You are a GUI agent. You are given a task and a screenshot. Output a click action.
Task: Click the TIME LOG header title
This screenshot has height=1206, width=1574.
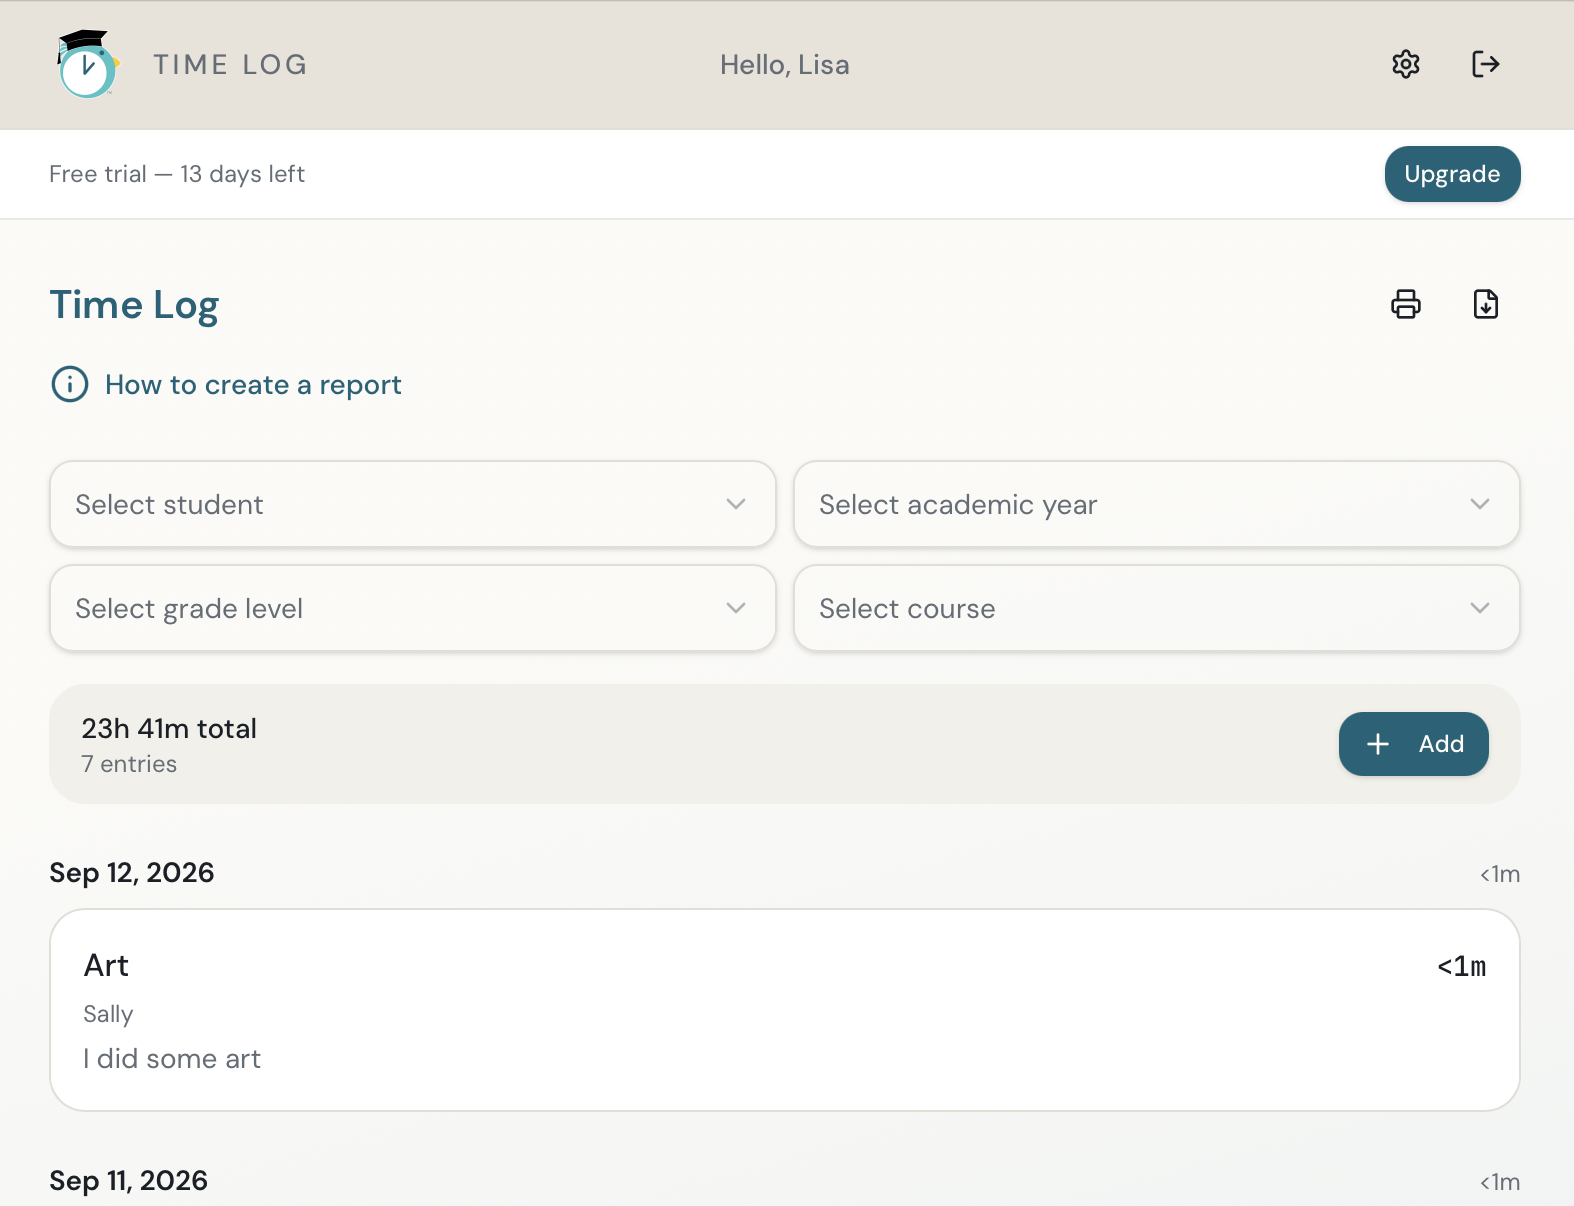pos(230,65)
